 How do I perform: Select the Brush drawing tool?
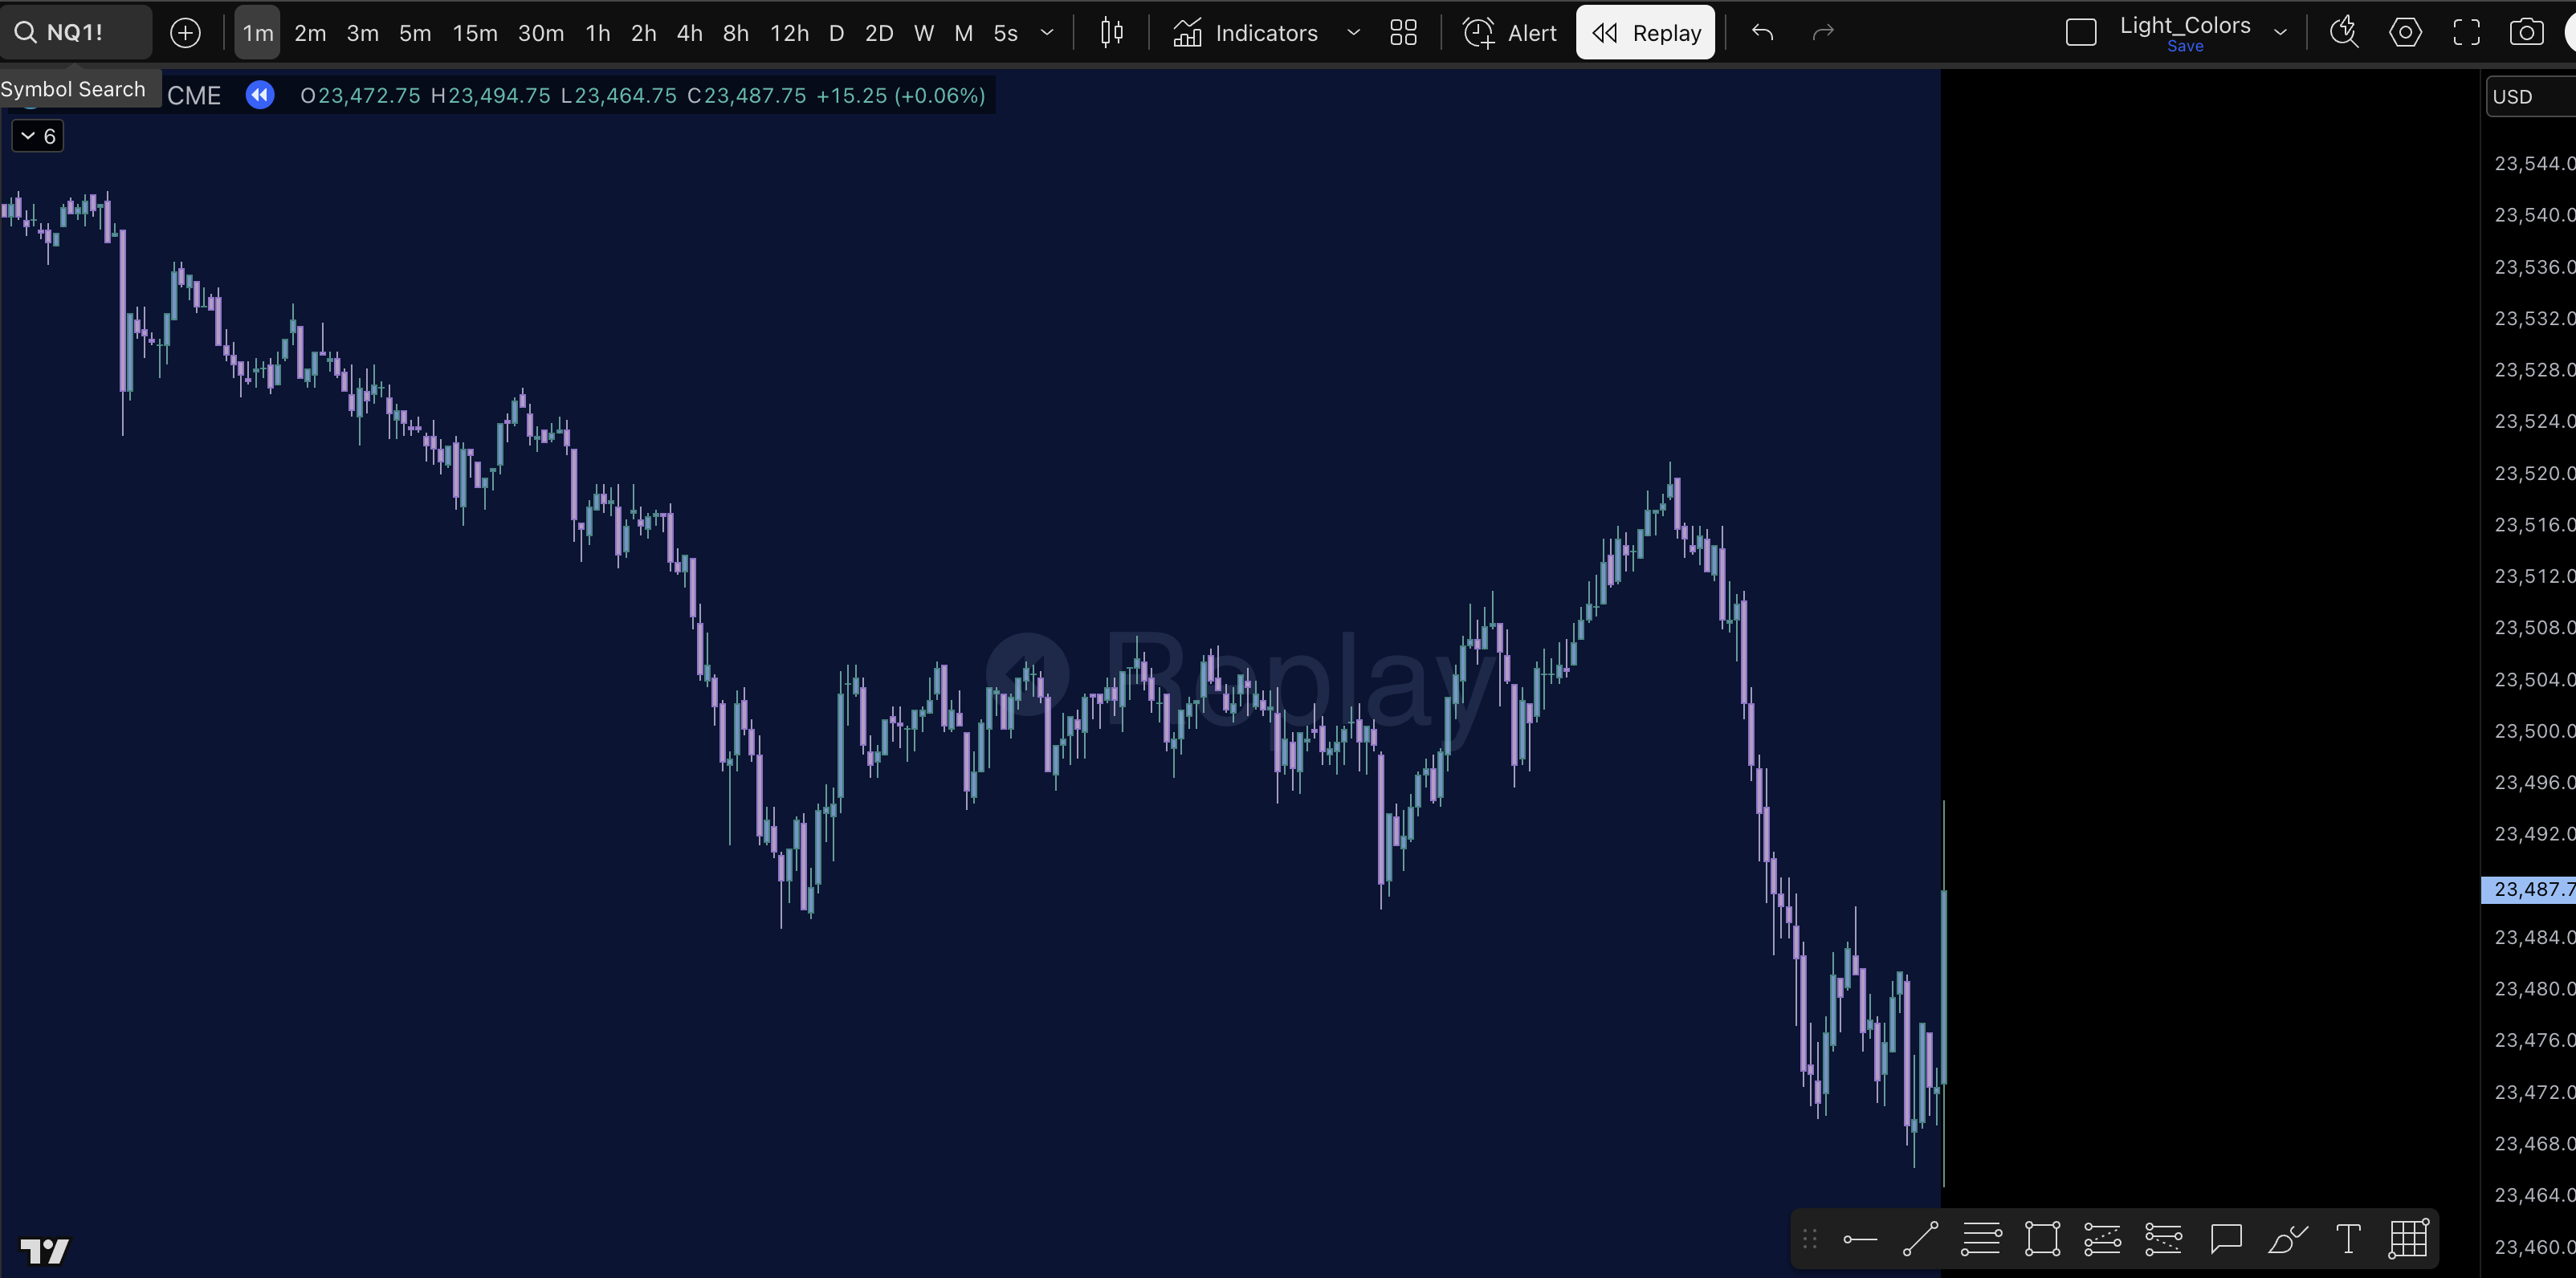tap(2287, 1240)
